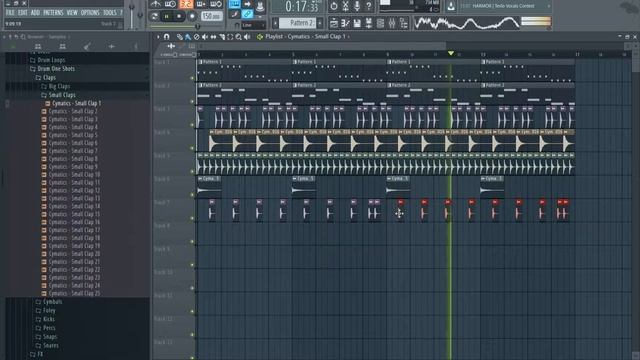This screenshot has height=360, width=640.
Task: Mute Track 5 with its green LED
Action: (x=192, y=171)
